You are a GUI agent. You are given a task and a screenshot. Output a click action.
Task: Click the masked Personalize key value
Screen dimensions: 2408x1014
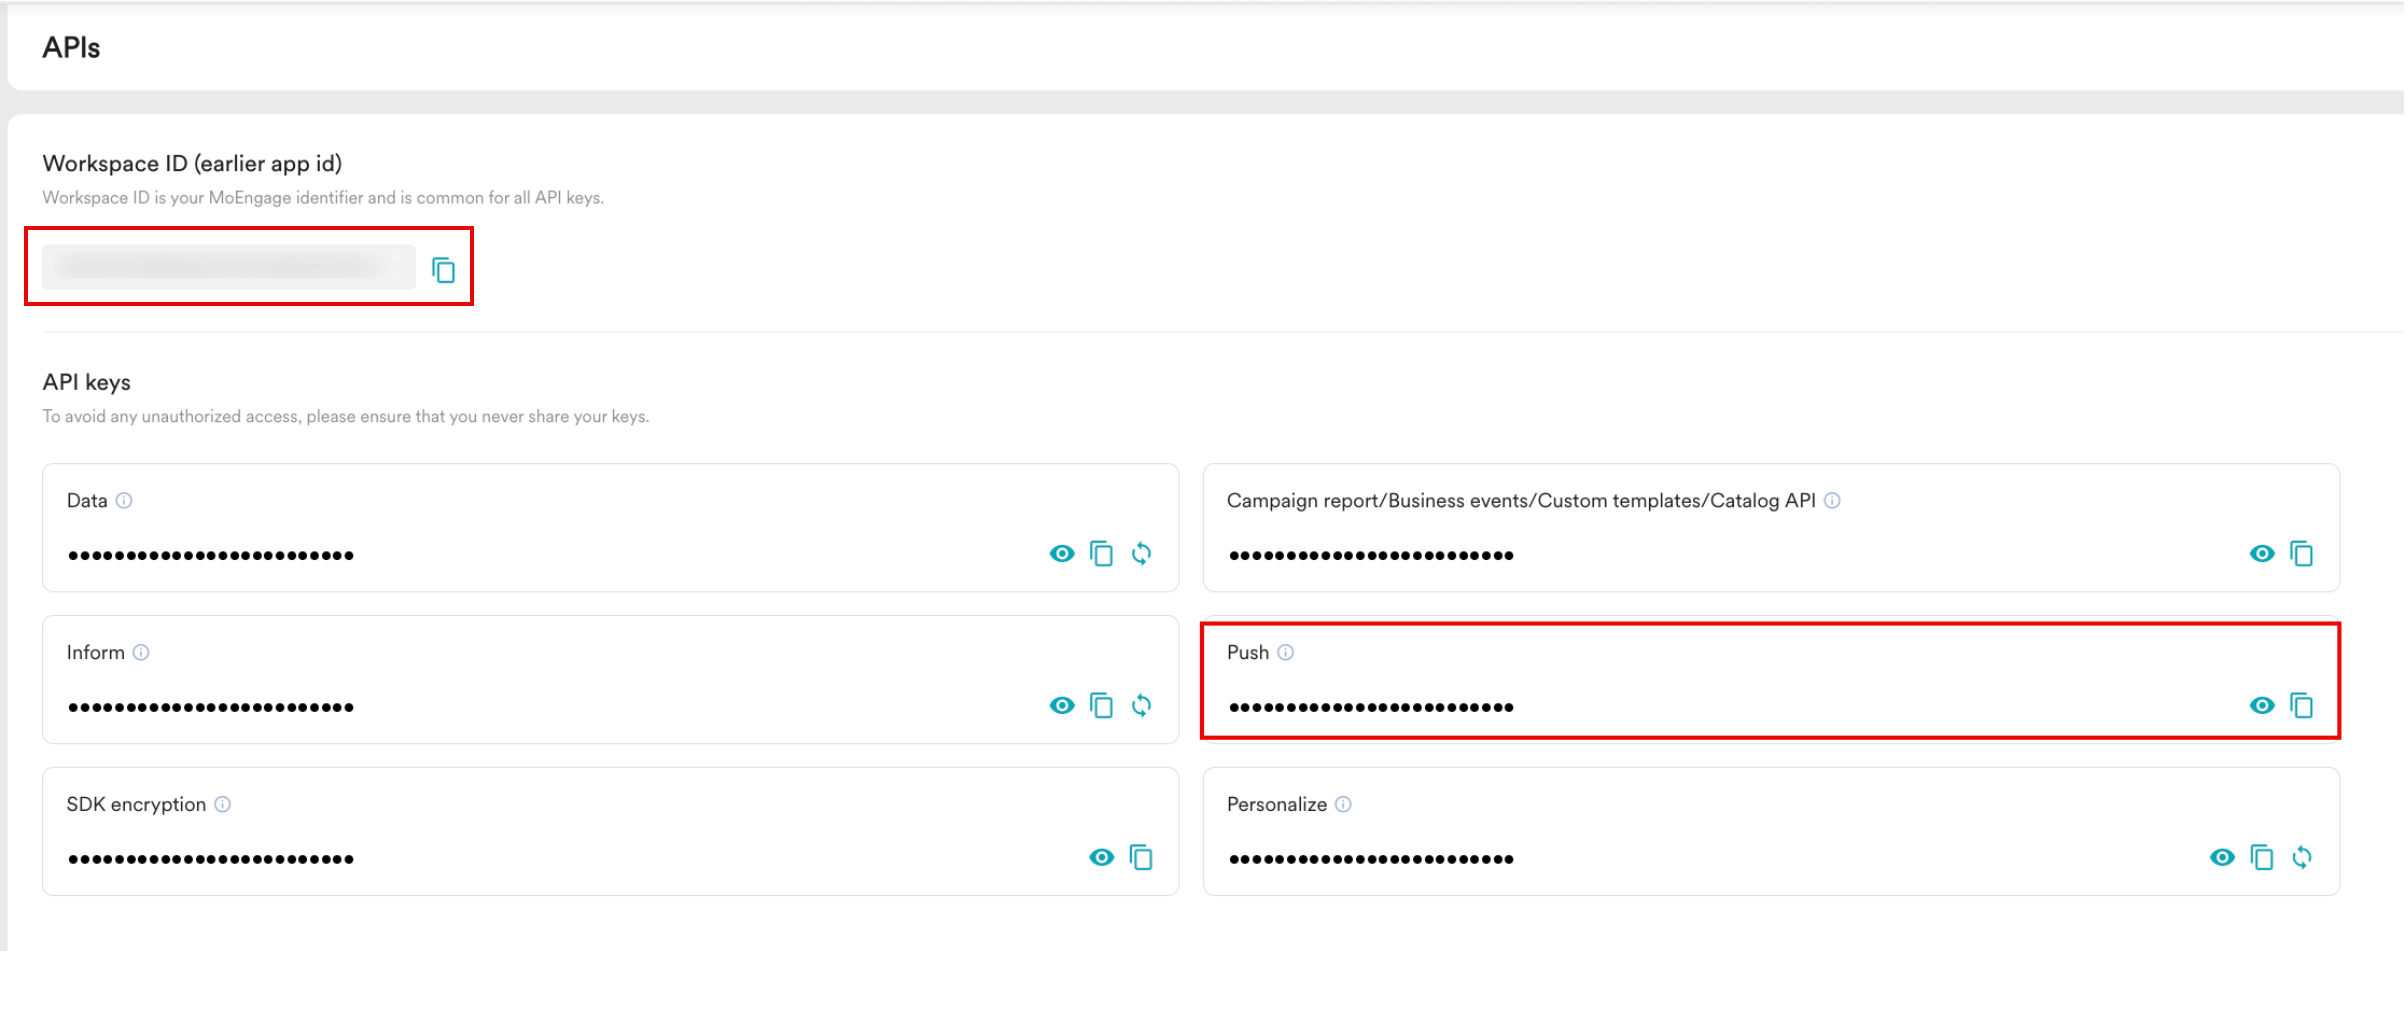(1371, 860)
